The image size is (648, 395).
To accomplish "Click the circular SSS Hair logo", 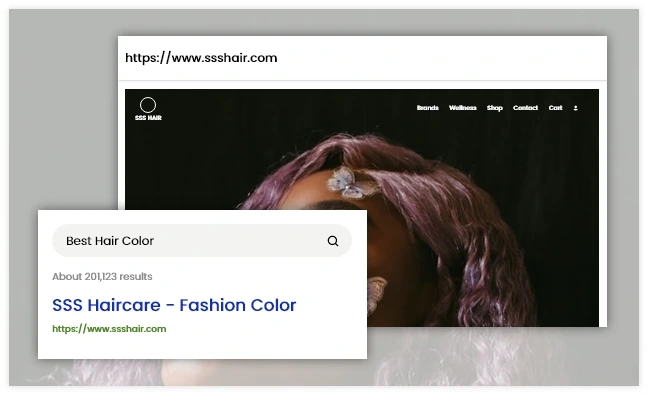I will tap(148, 105).
